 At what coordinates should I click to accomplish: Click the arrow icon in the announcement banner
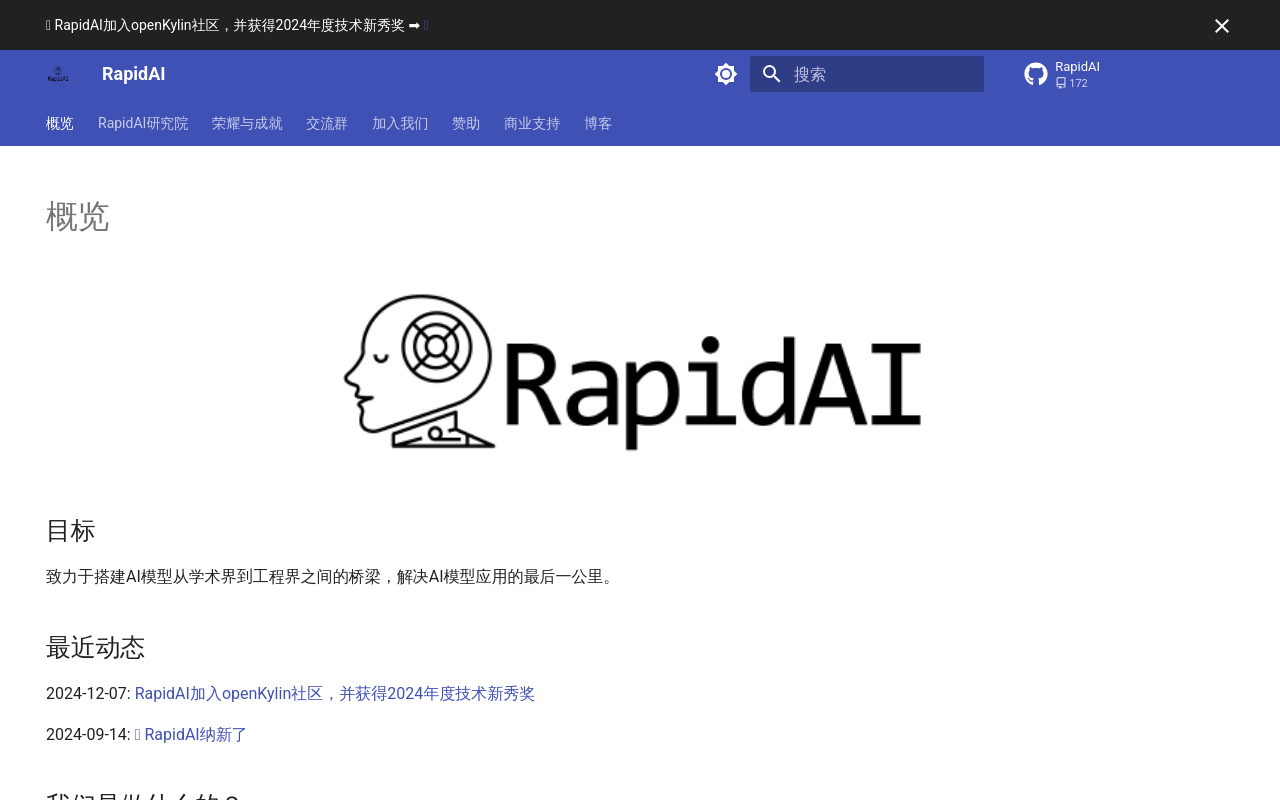tap(413, 24)
